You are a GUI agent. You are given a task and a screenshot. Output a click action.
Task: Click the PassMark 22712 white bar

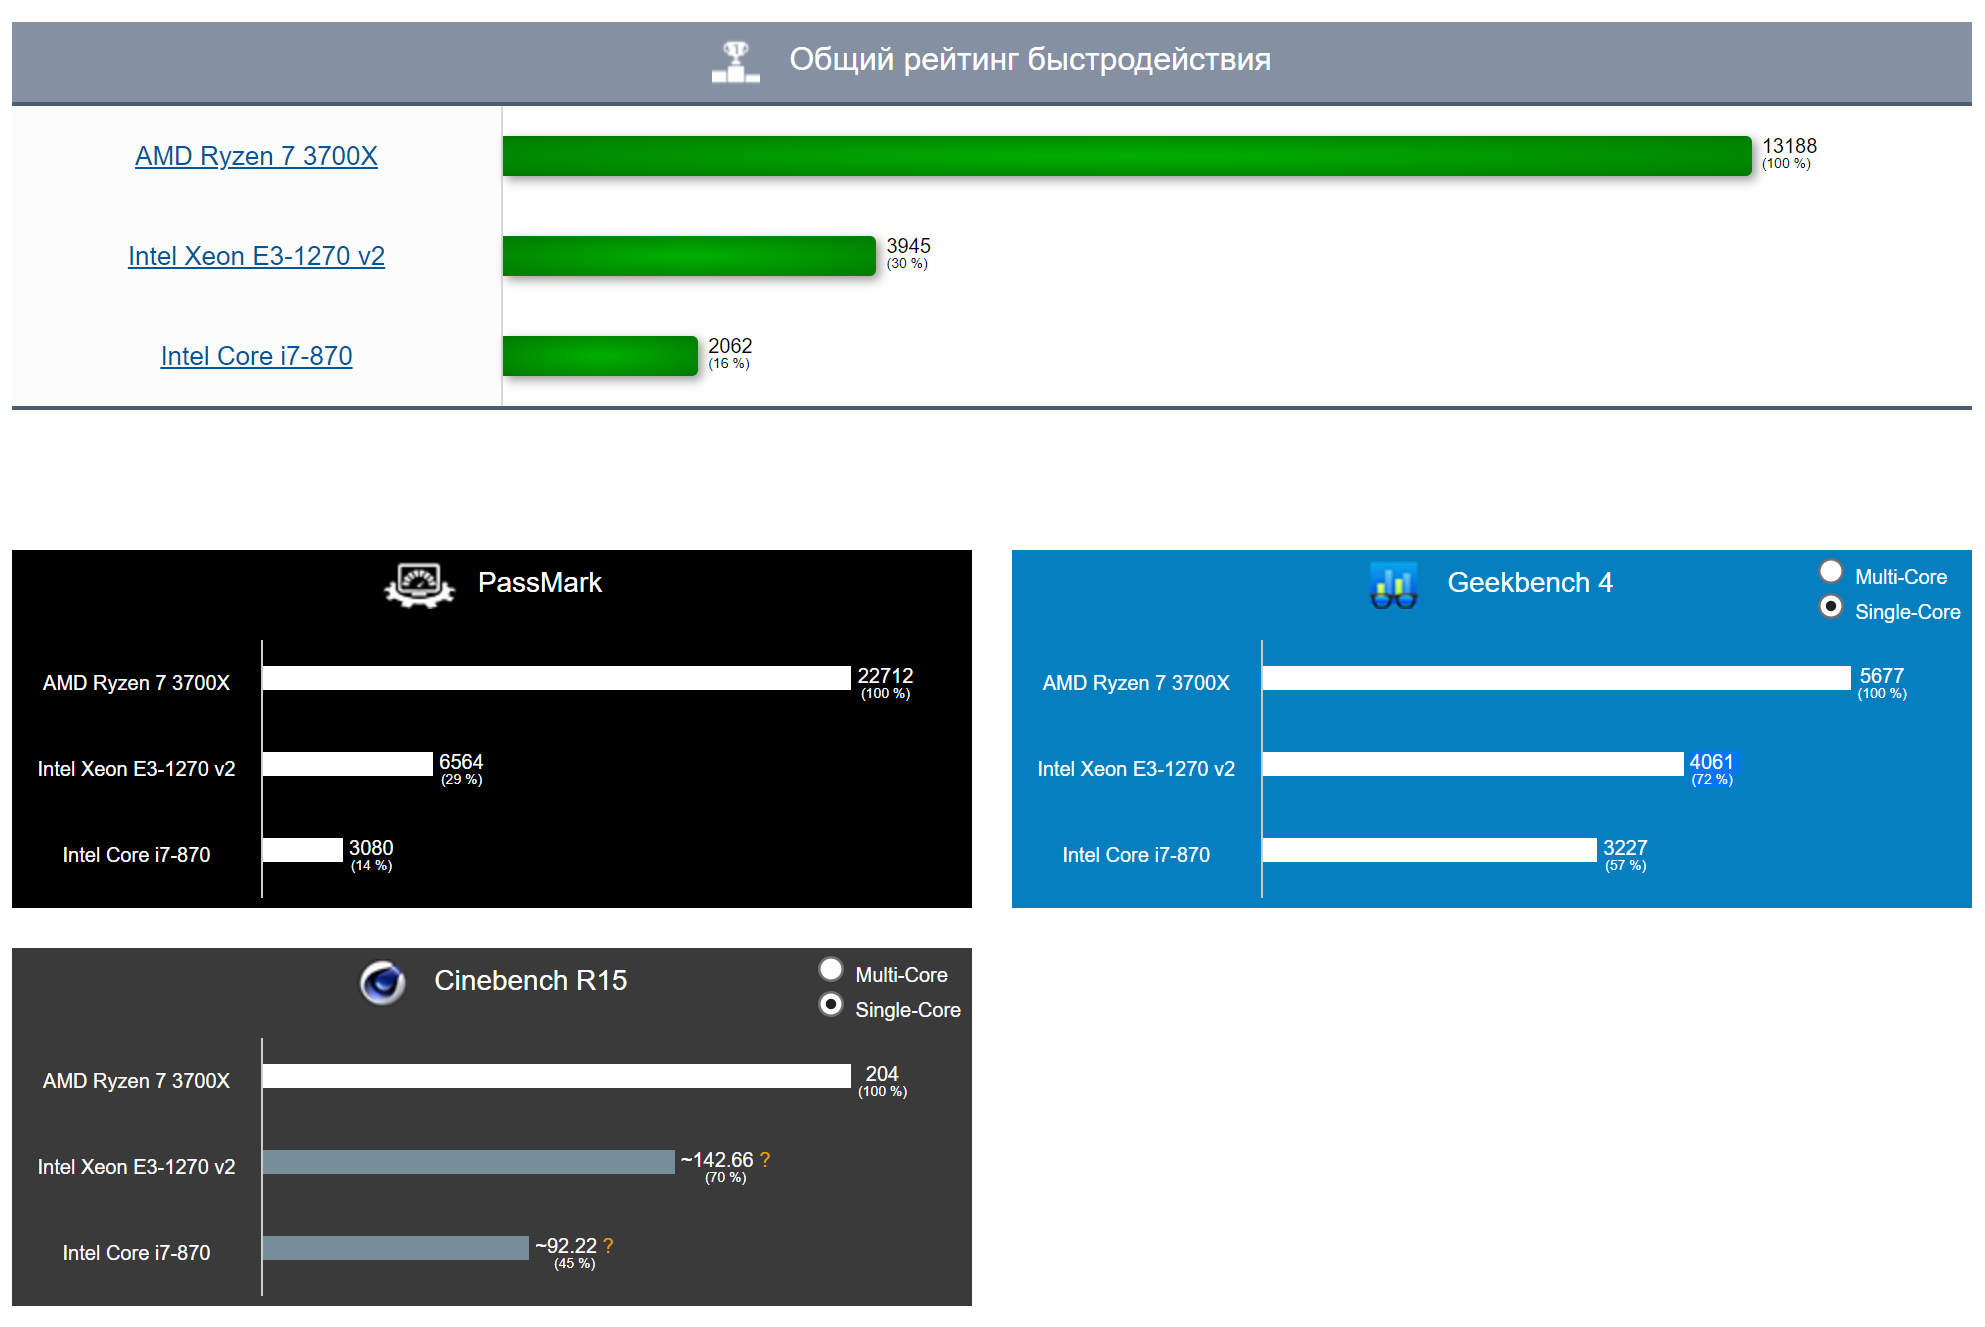[555, 678]
